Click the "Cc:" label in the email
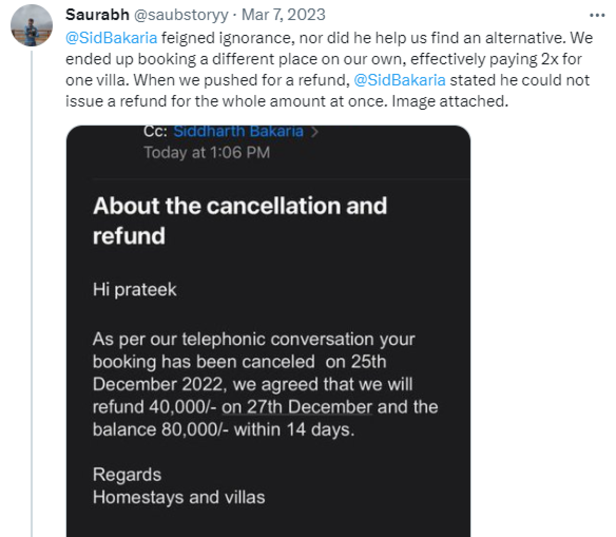 click(156, 131)
